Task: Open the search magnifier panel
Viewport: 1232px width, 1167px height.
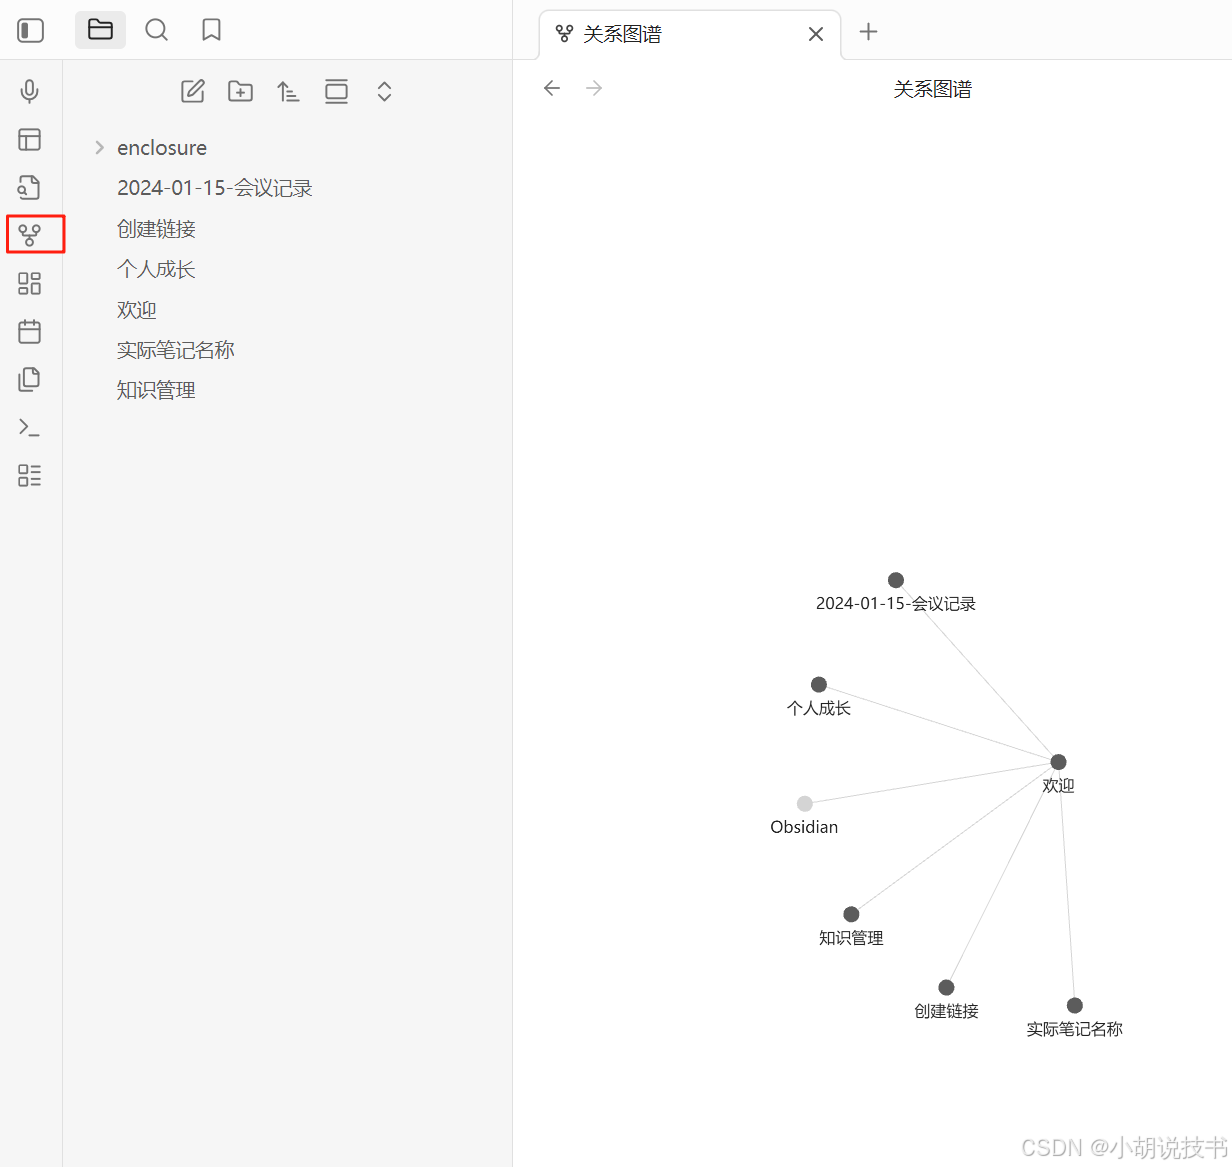Action: tap(156, 30)
